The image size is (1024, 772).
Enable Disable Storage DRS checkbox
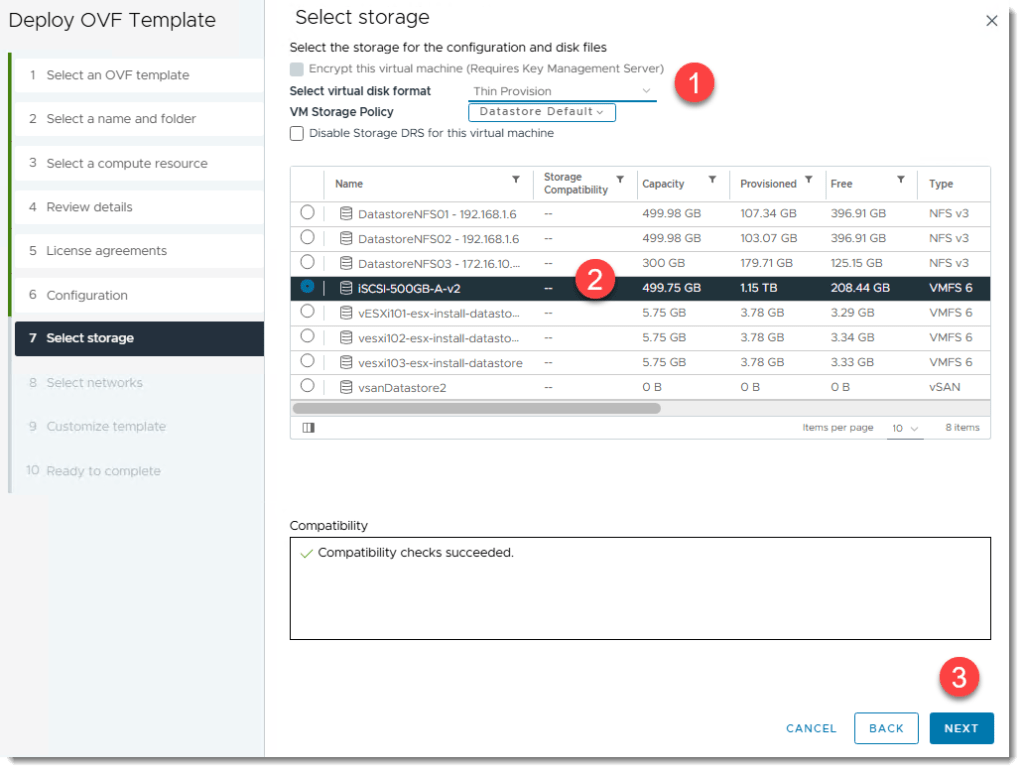(x=297, y=133)
